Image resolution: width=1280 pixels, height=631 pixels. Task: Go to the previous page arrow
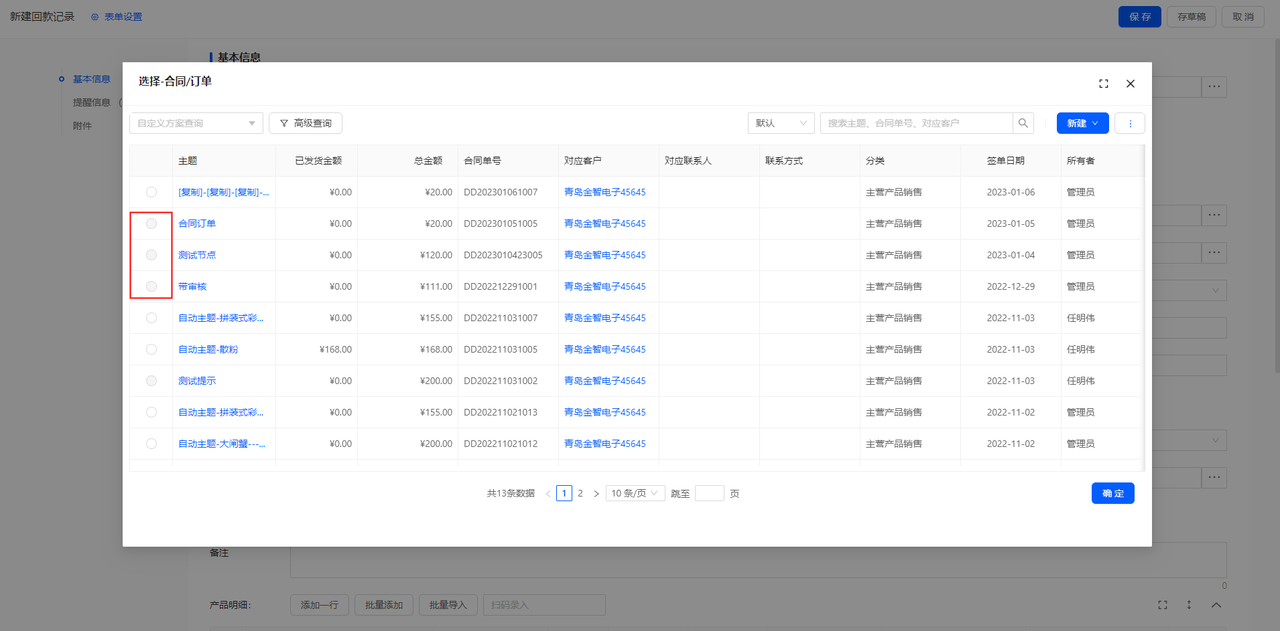548,493
